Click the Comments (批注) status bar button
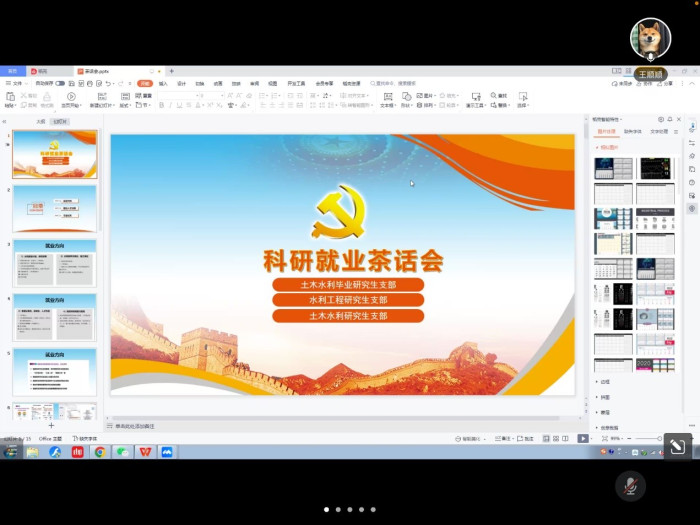This screenshot has width=700, height=525. point(525,439)
